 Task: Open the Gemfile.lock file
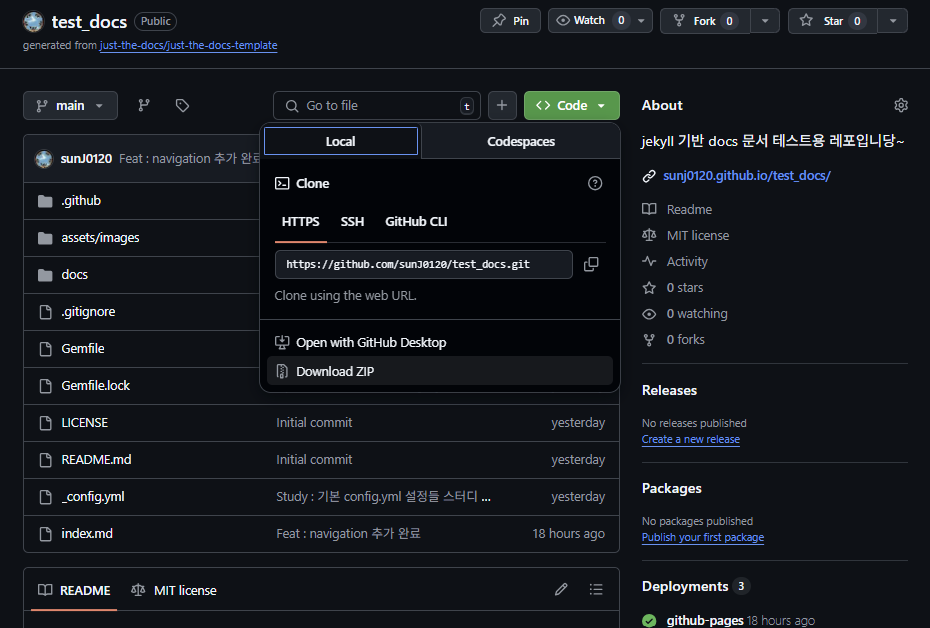[x=95, y=385]
